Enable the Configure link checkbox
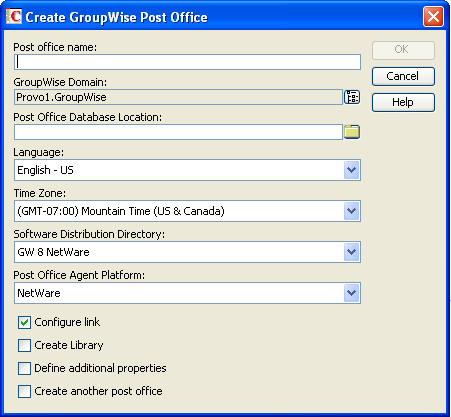451x417 pixels. (24, 322)
